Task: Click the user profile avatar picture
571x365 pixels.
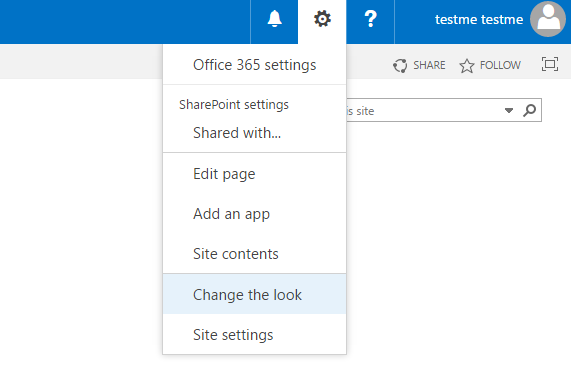Action: 548,19
